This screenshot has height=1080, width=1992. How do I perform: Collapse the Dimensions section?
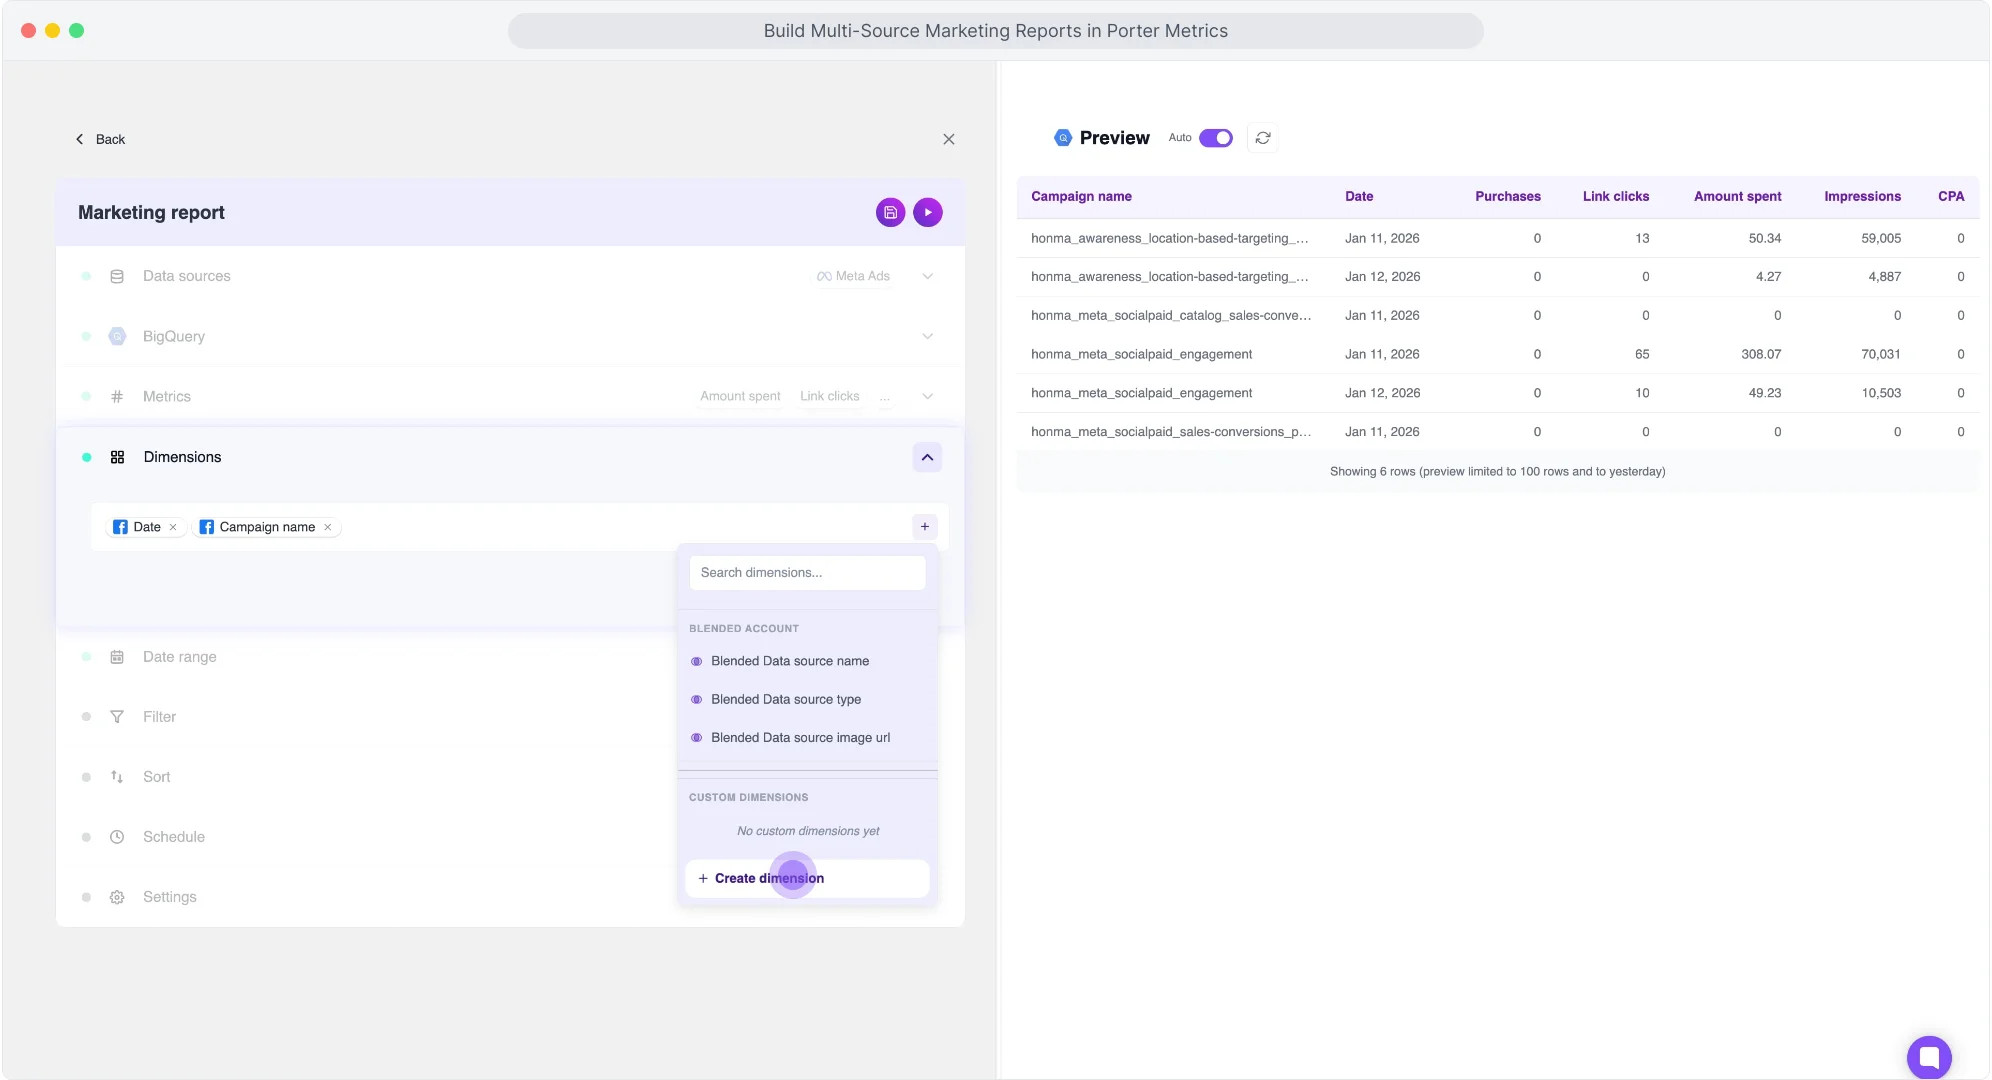(x=926, y=457)
